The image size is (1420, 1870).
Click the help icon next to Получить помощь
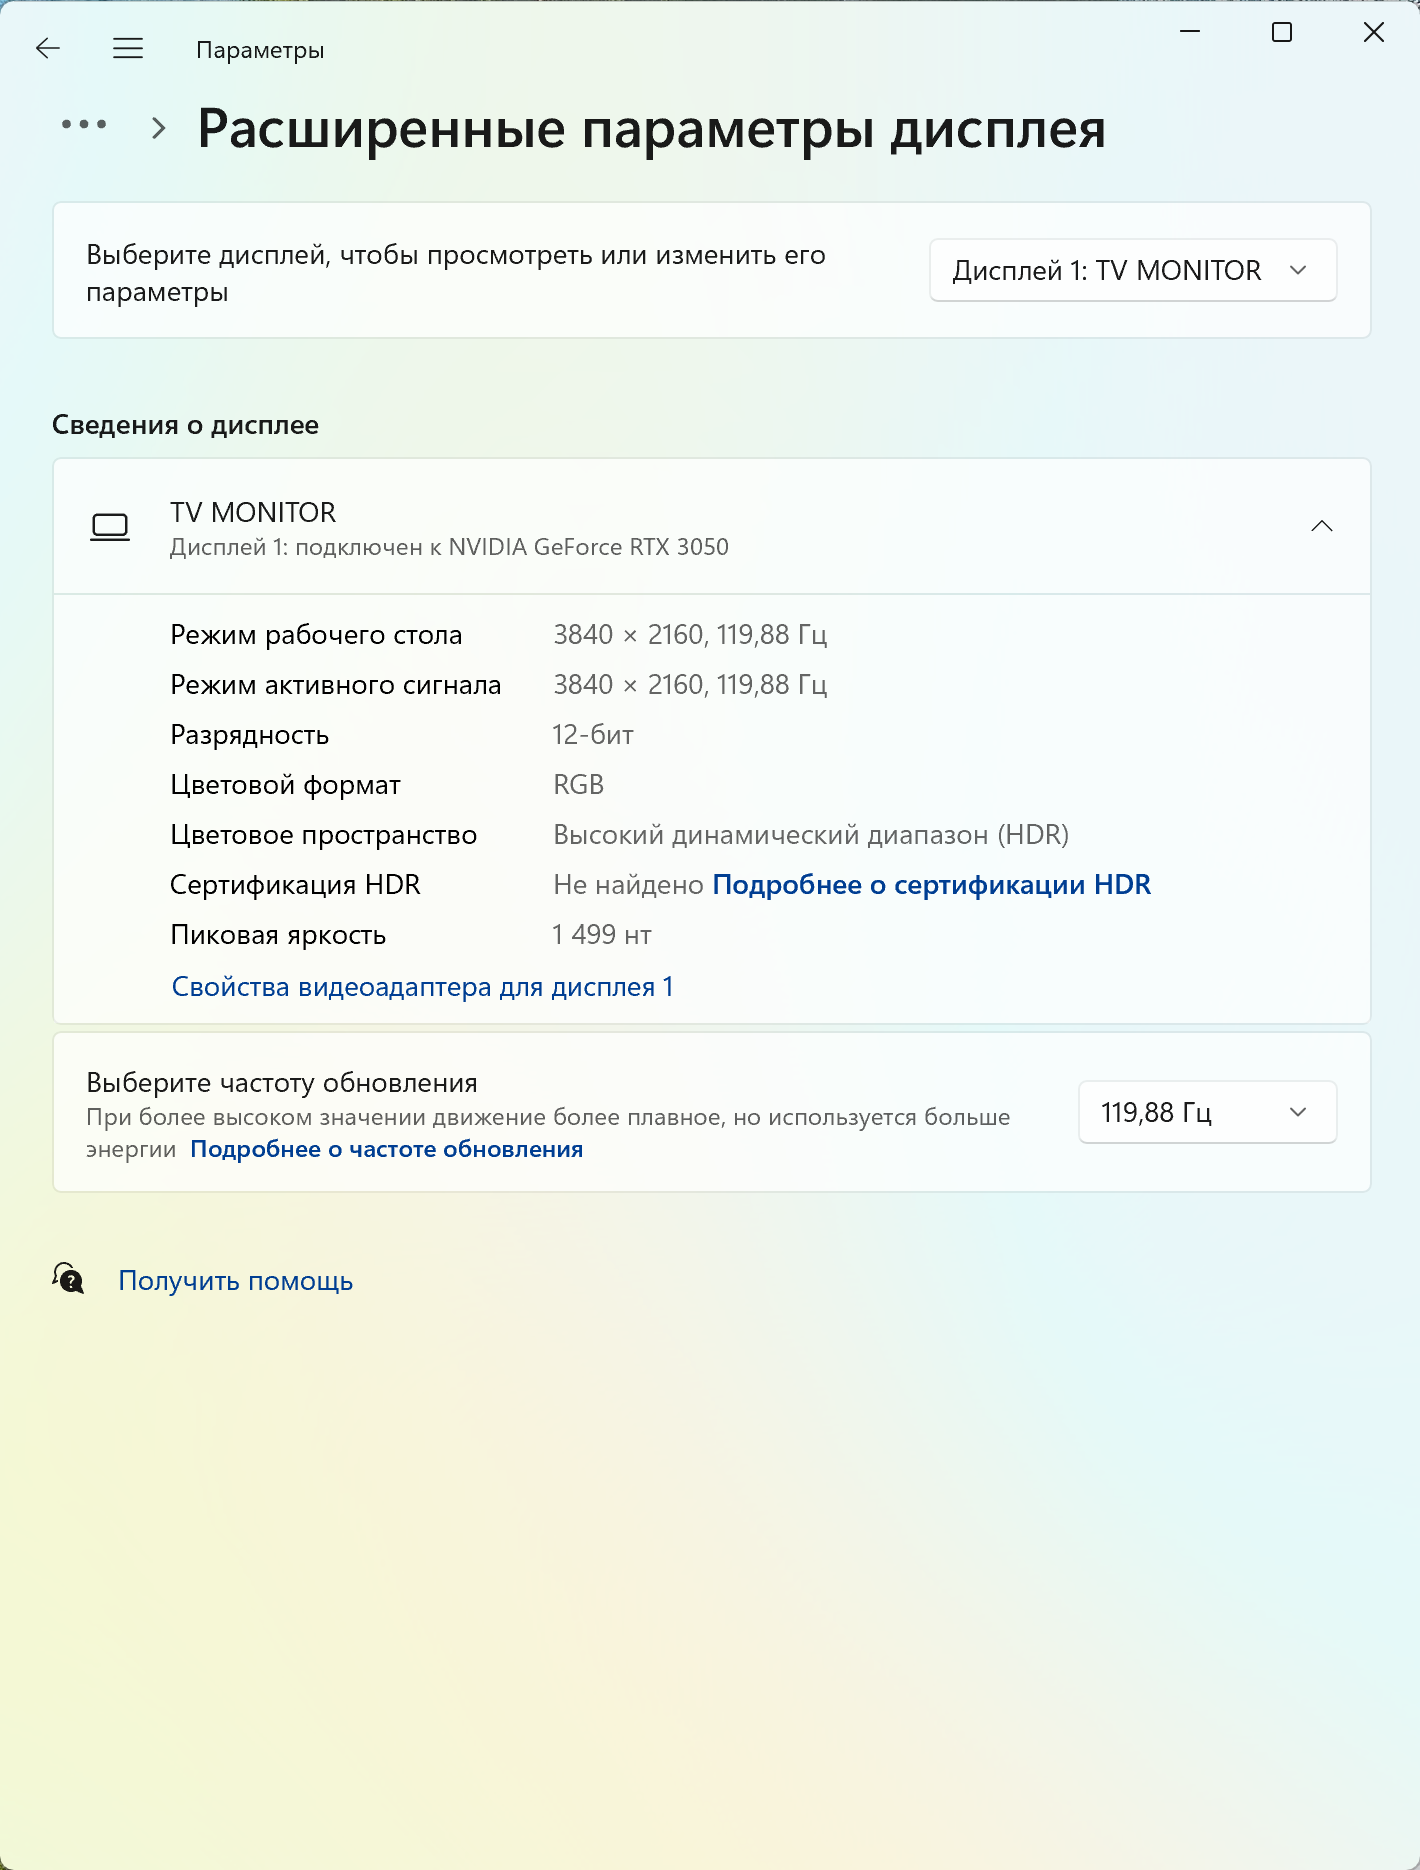(x=69, y=1279)
